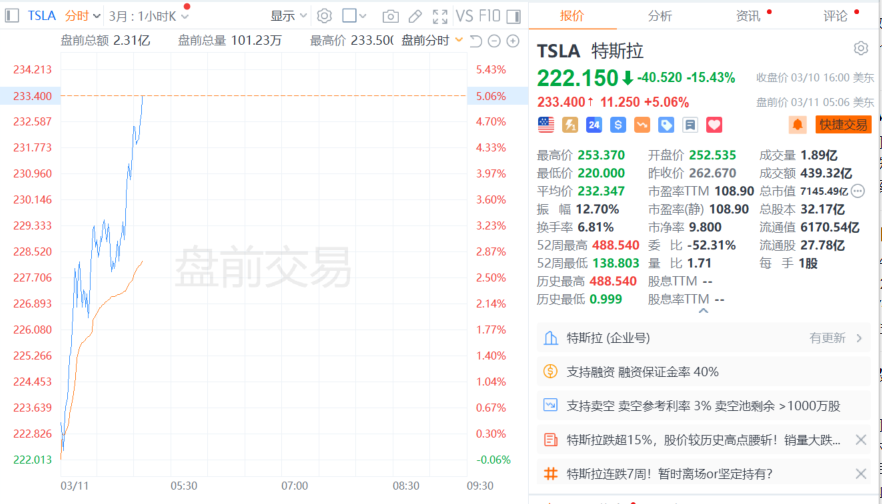Click the blue 24-hour trading icon
882x504 pixels.
click(x=594, y=124)
